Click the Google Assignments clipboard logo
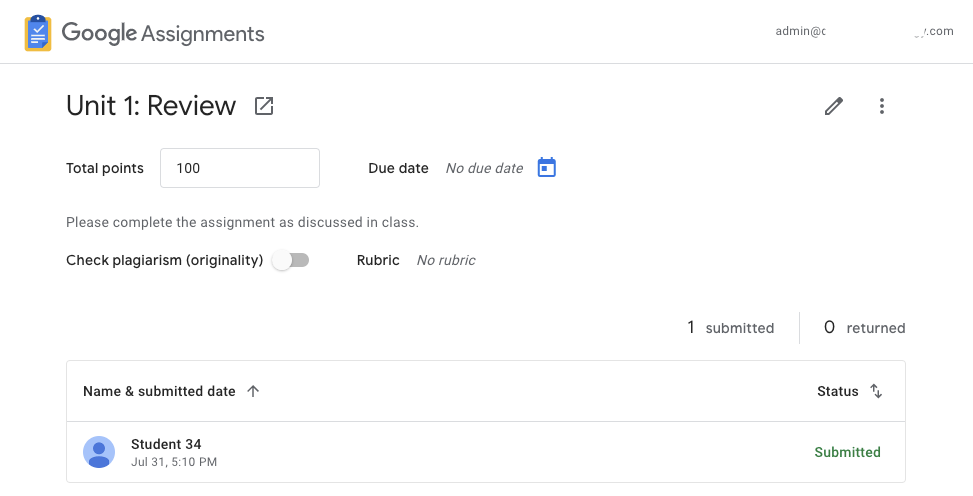This screenshot has width=973, height=496. 38,33
